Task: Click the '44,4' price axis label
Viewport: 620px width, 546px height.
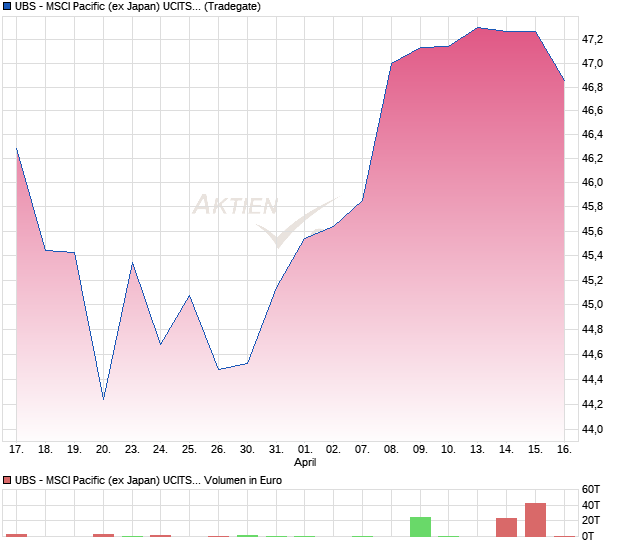Action: pos(592,380)
